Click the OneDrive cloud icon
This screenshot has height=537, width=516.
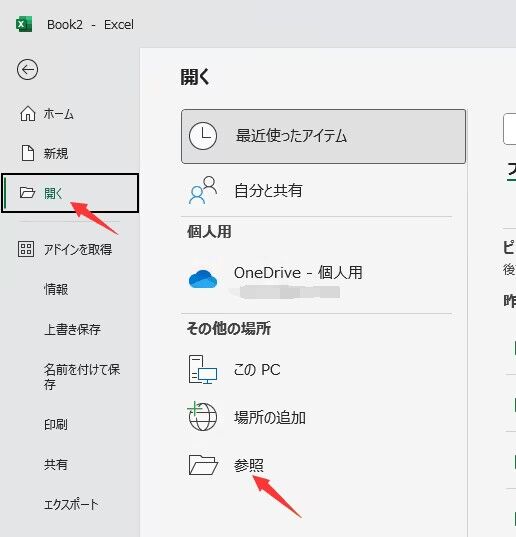point(203,279)
